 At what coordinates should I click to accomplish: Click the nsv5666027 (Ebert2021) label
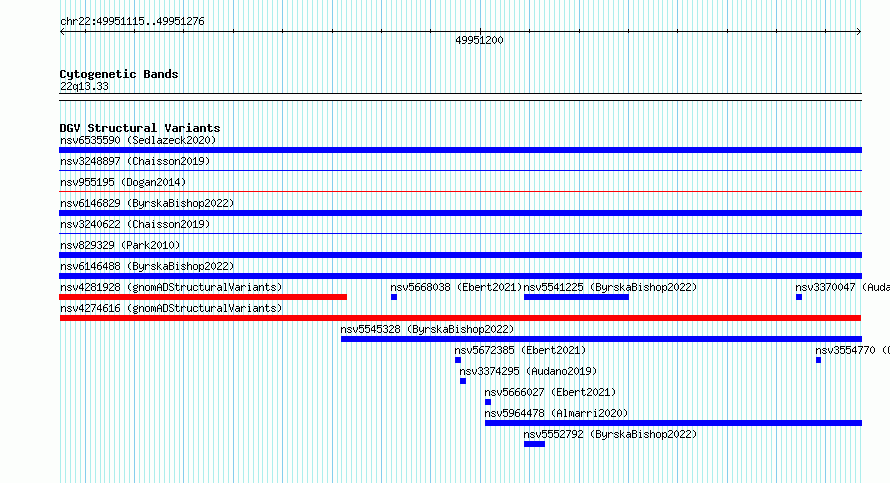coord(550,392)
